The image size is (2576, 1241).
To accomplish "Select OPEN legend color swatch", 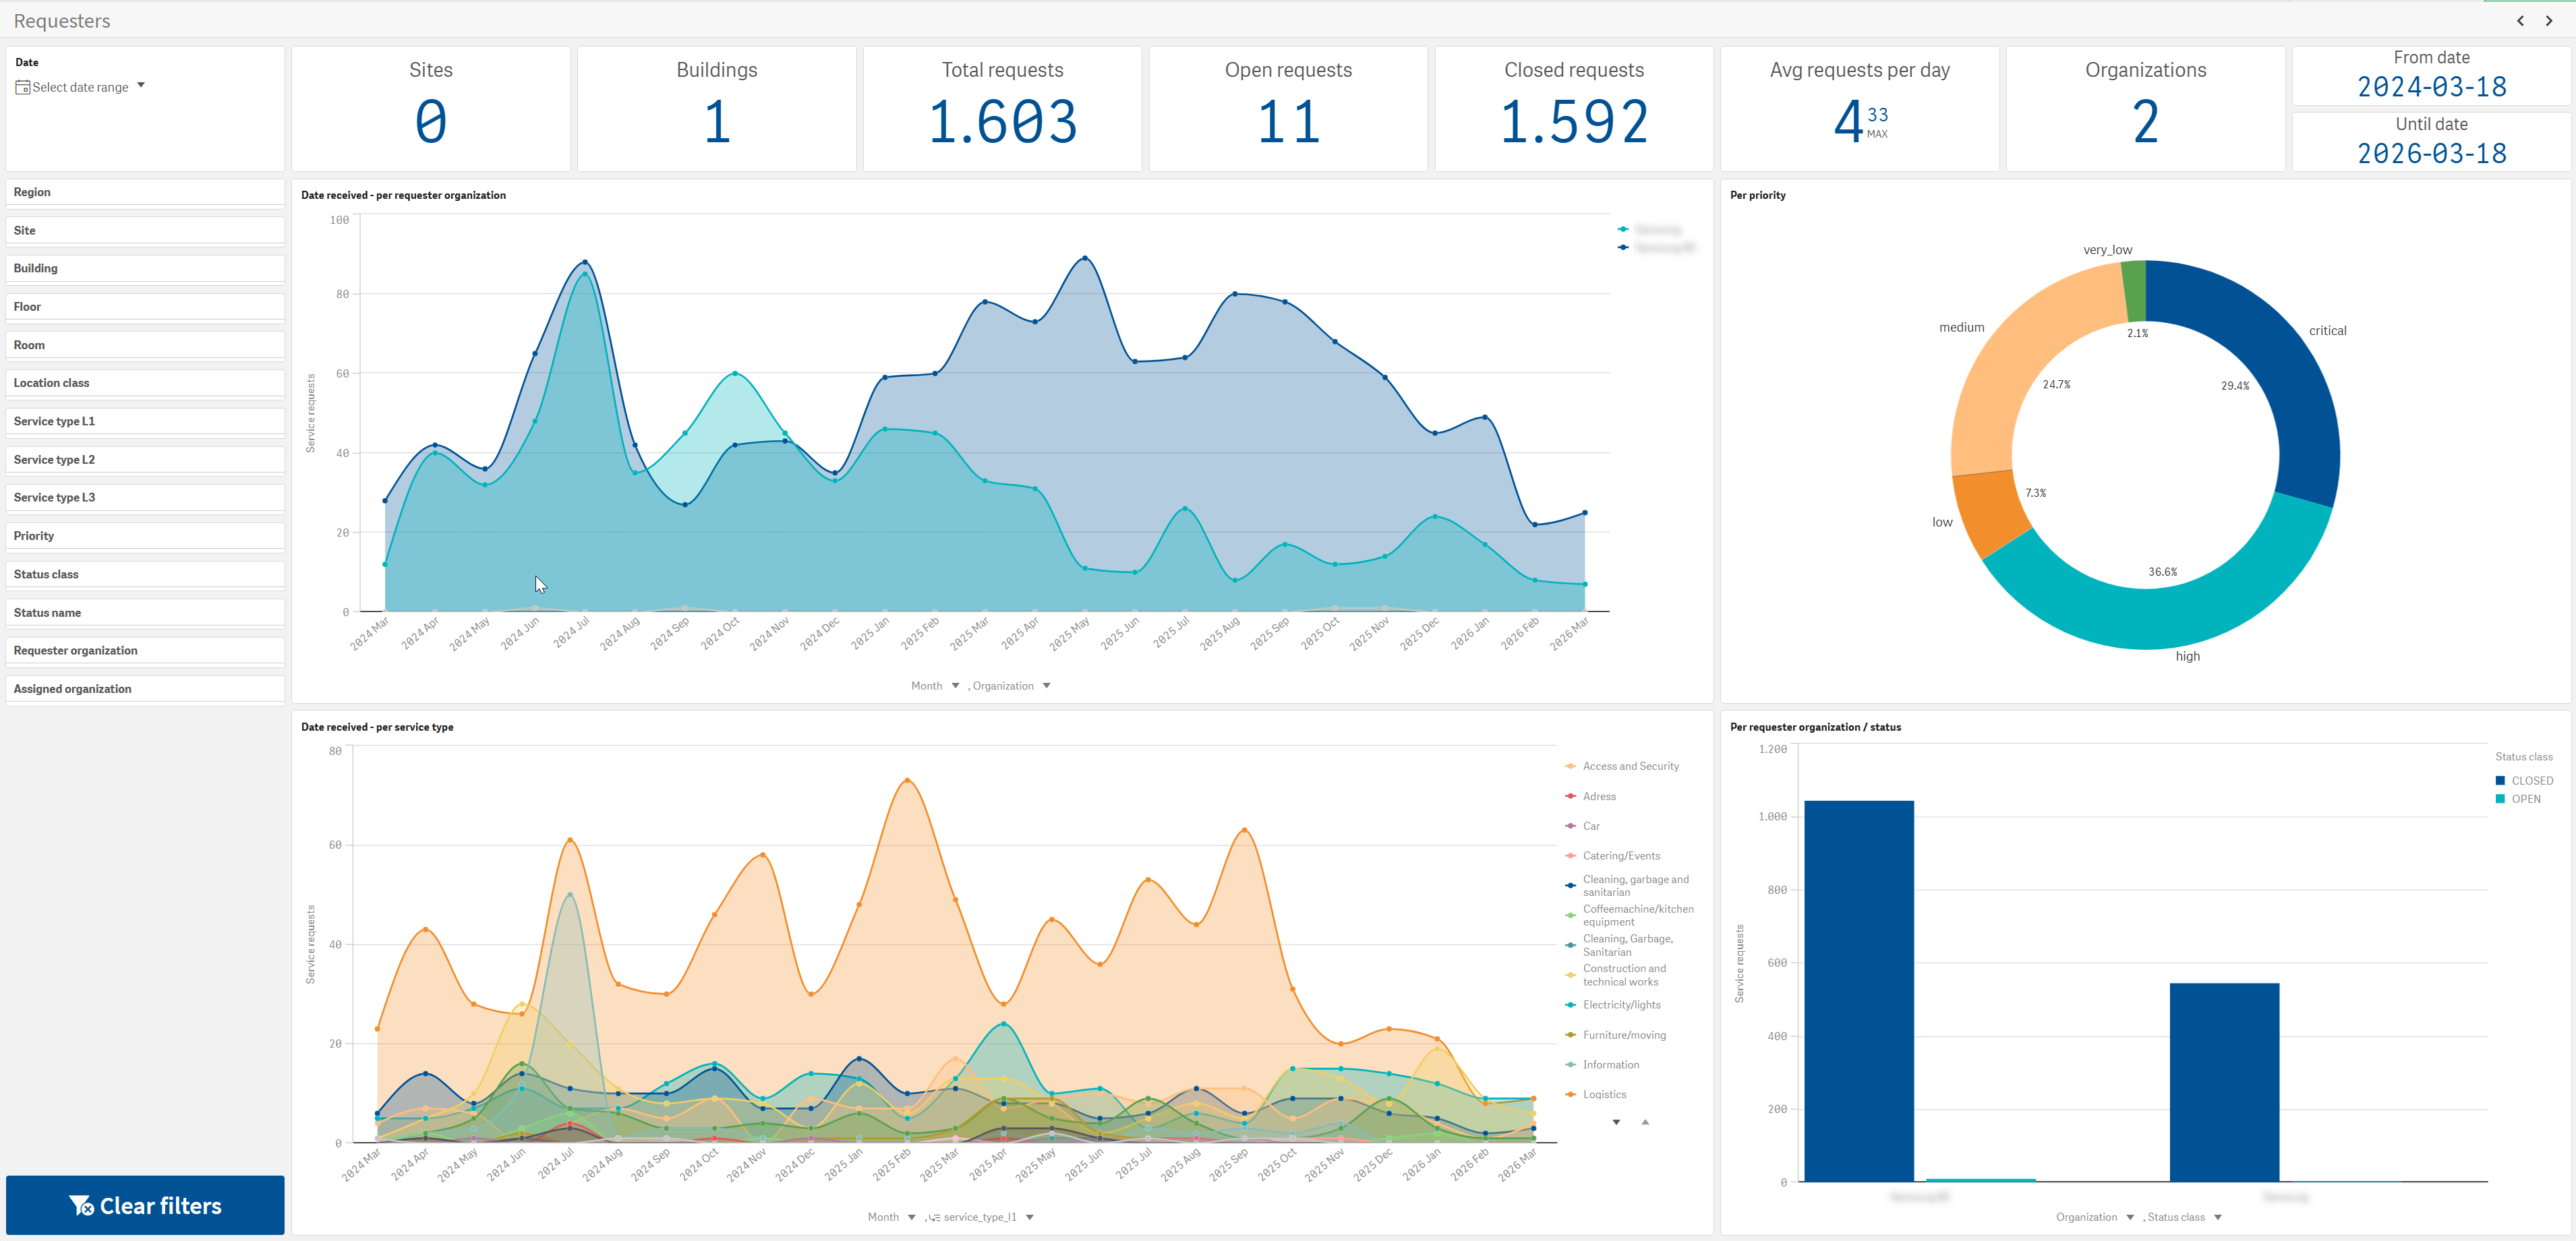I will [2500, 799].
